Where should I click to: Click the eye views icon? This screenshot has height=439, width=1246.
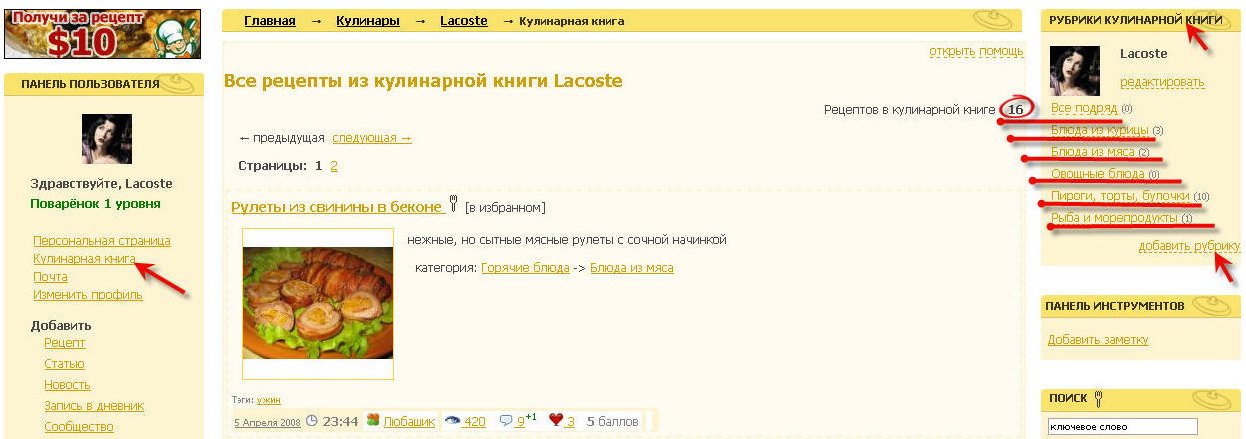[453, 421]
